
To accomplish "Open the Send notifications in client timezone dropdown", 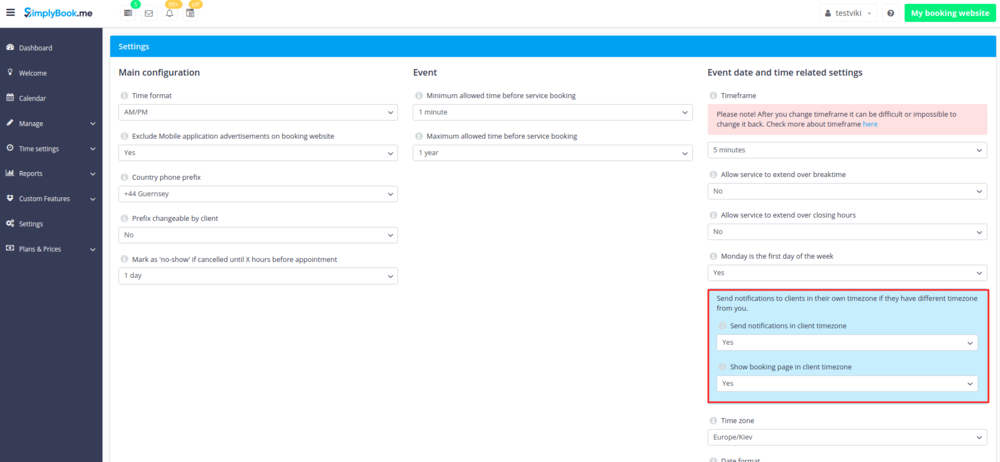I will (x=847, y=343).
